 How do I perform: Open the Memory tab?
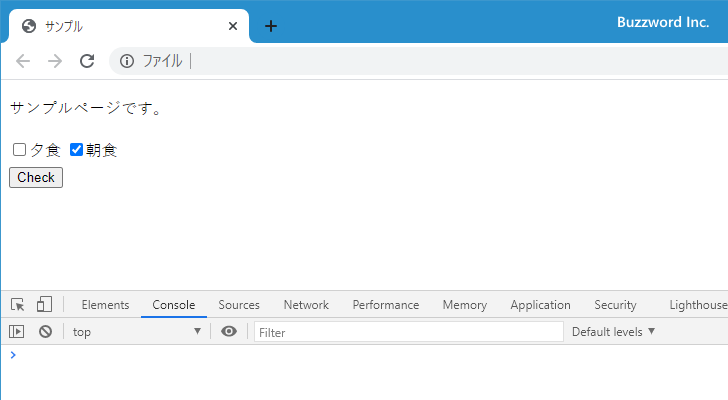465,305
